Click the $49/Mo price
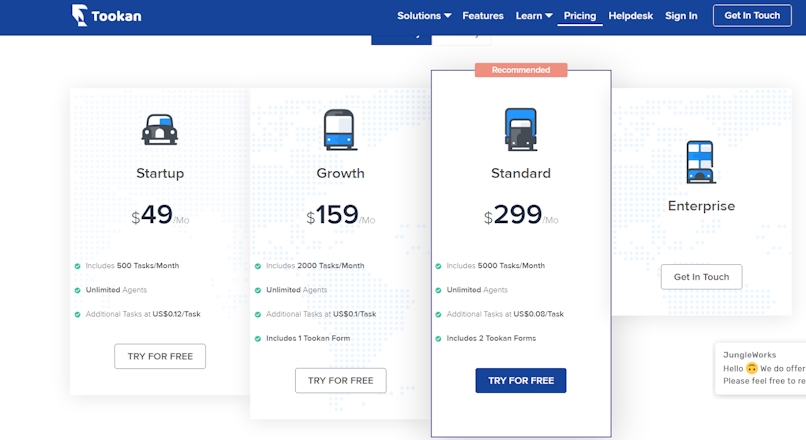Image resolution: width=806 pixels, height=440 pixels. (x=160, y=215)
